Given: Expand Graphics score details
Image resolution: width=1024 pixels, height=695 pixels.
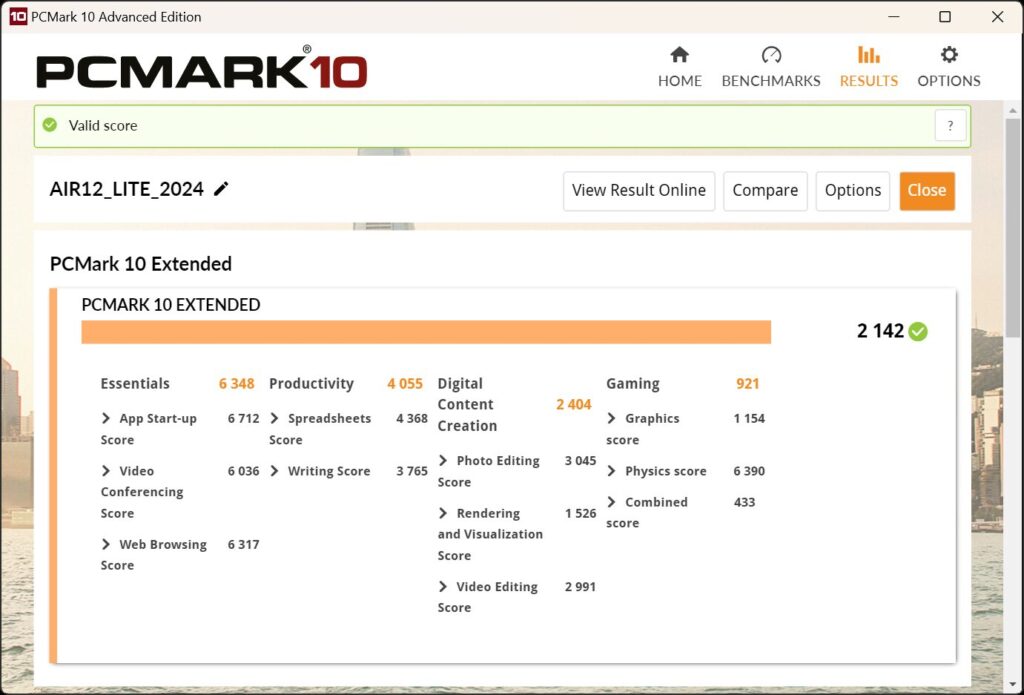Looking at the screenshot, I should click(611, 418).
